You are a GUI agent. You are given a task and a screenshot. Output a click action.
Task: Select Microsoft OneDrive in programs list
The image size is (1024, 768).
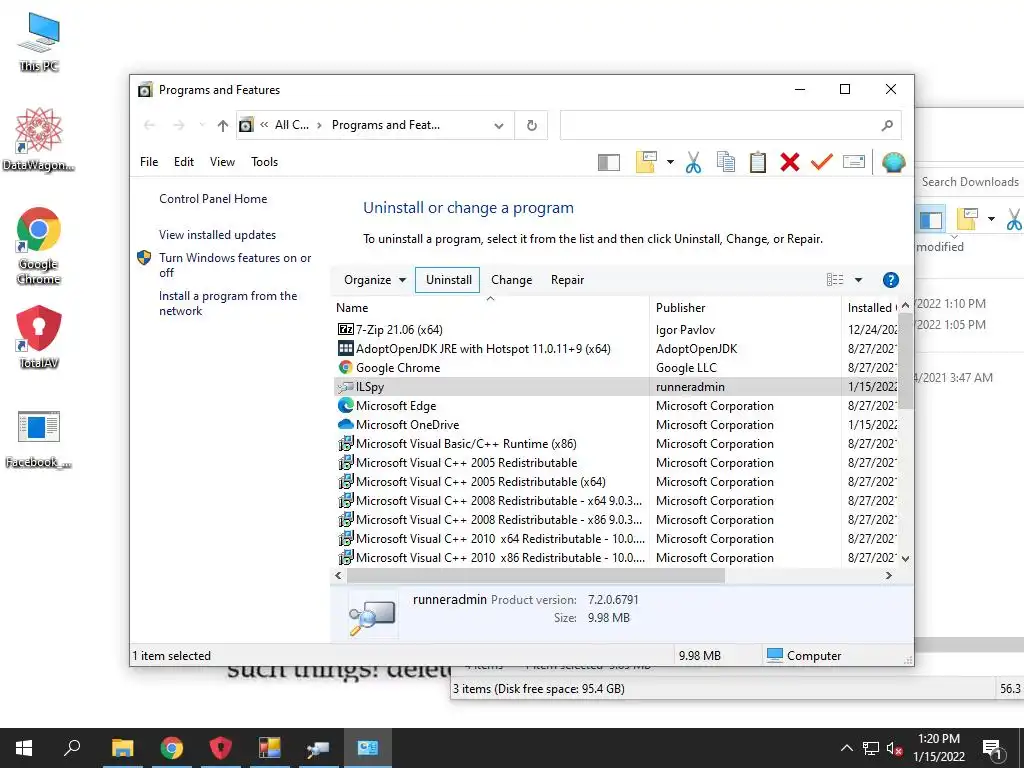click(x=615, y=424)
